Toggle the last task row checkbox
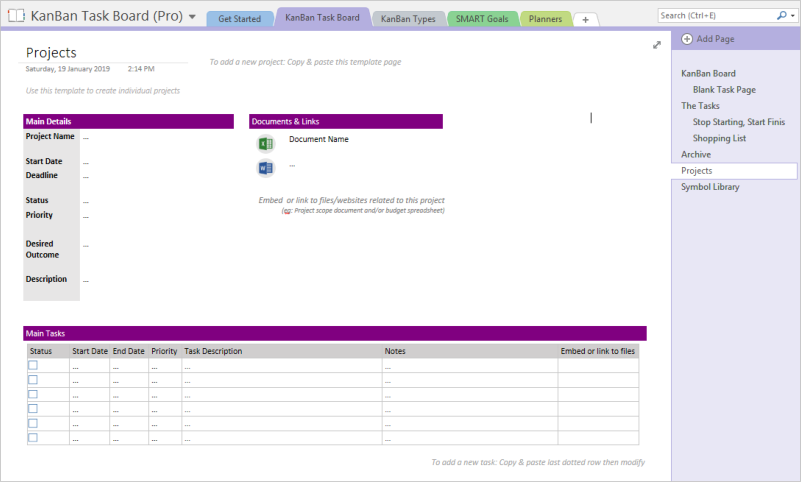 [33, 437]
